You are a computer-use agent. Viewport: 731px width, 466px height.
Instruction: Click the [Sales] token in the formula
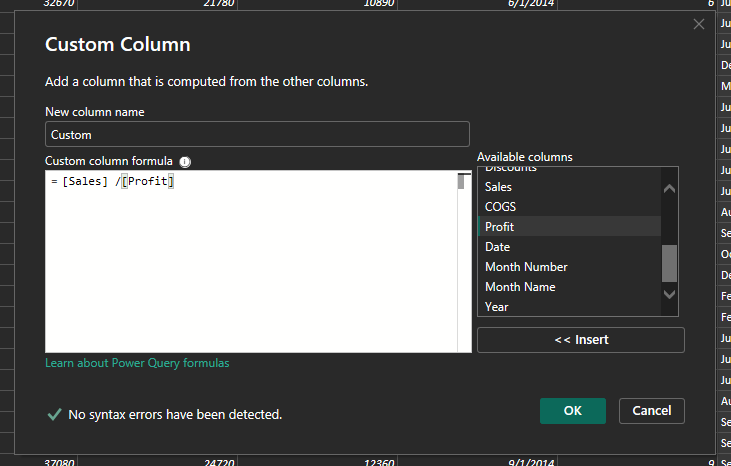point(85,181)
